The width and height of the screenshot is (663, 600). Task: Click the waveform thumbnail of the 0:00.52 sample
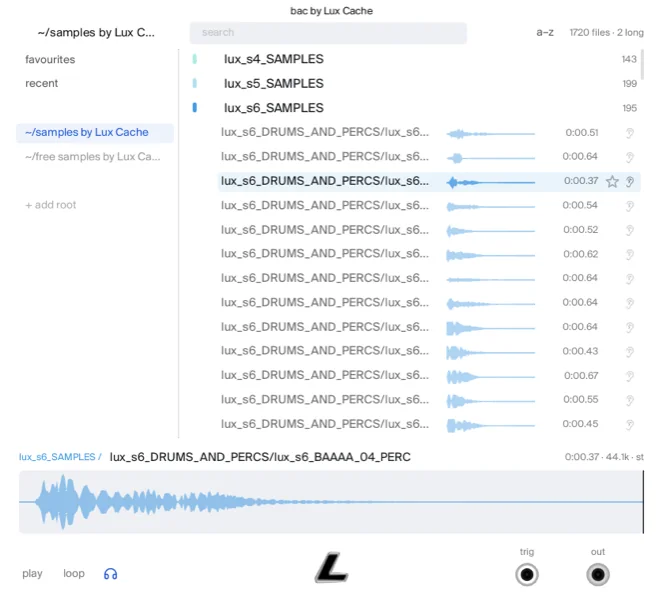(x=490, y=231)
